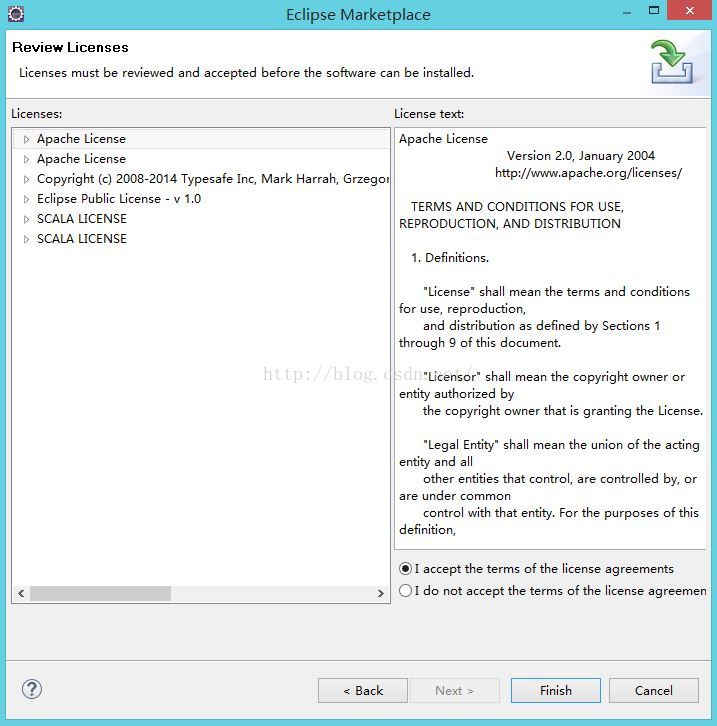
Task: Expand Eclipse Public License - v 1.0
Action: coord(26,199)
